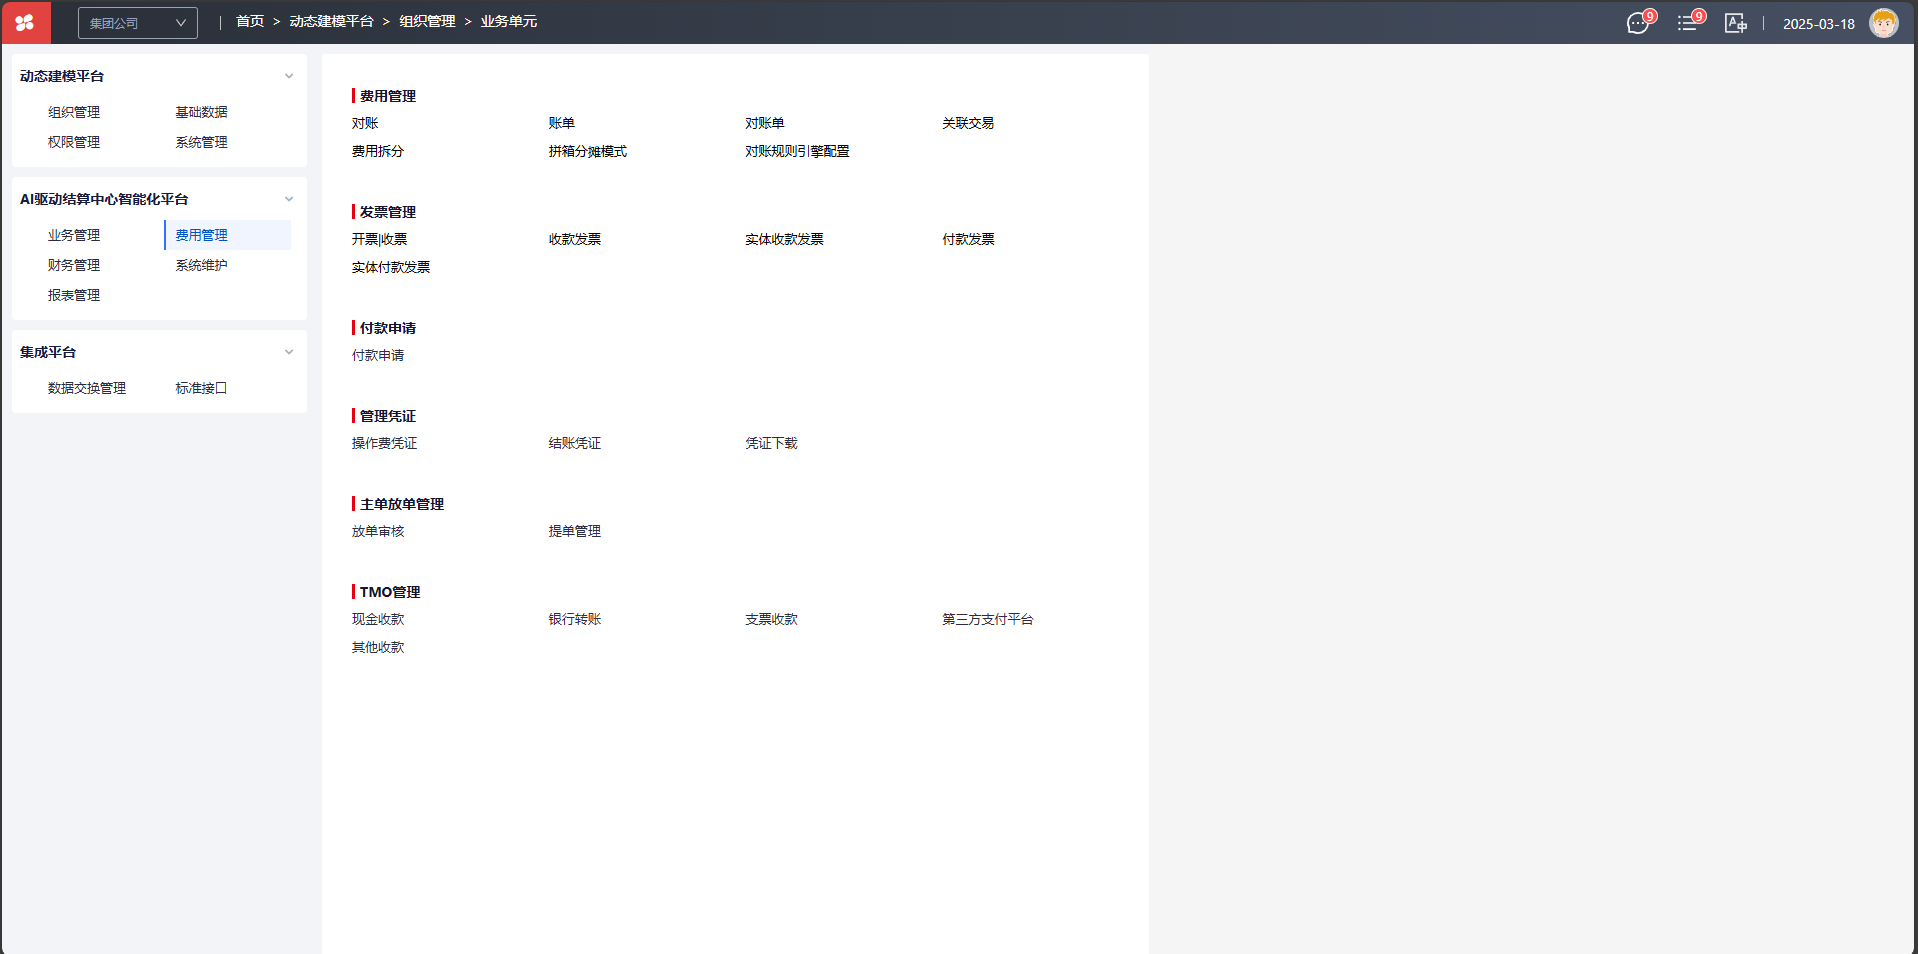The width and height of the screenshot is (1918, 954).
Task: Click 动态建模平台 in the breadcrumb
Action: (332, 21)
